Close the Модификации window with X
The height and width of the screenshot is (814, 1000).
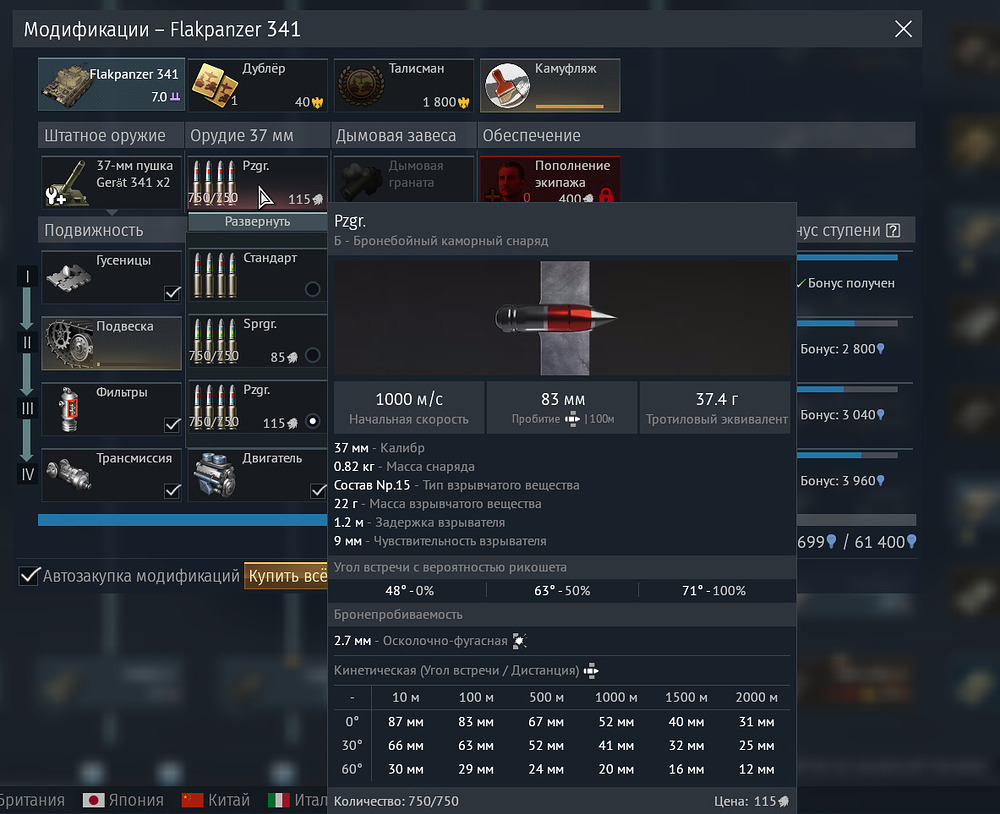[903, 29]
